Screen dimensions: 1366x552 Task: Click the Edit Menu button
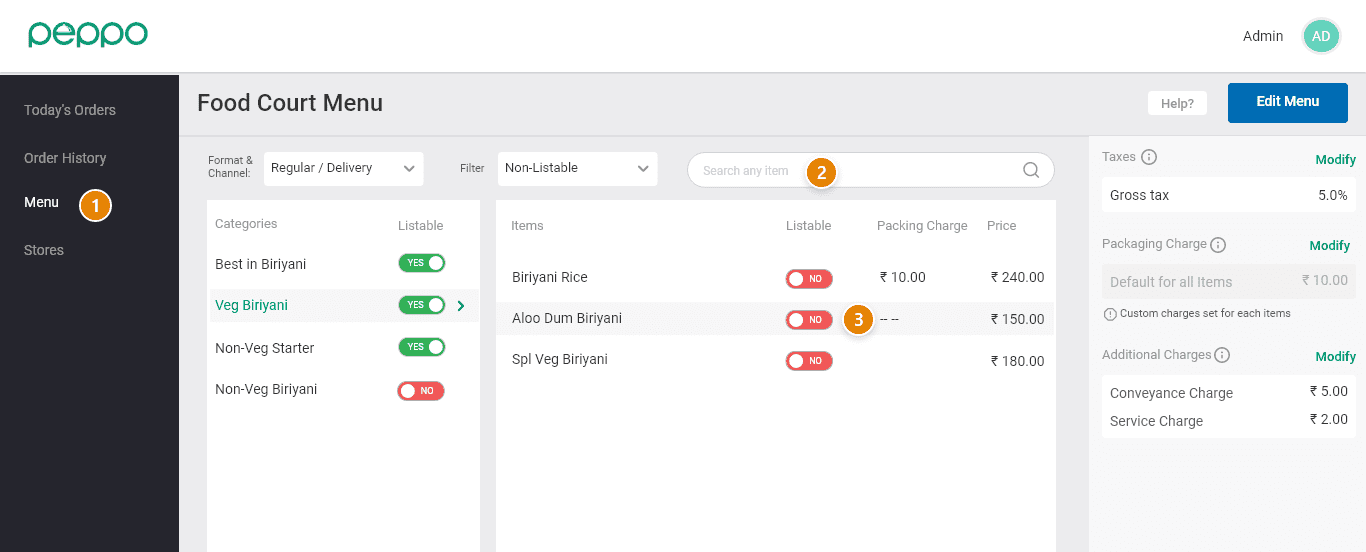pos(1287,102)
